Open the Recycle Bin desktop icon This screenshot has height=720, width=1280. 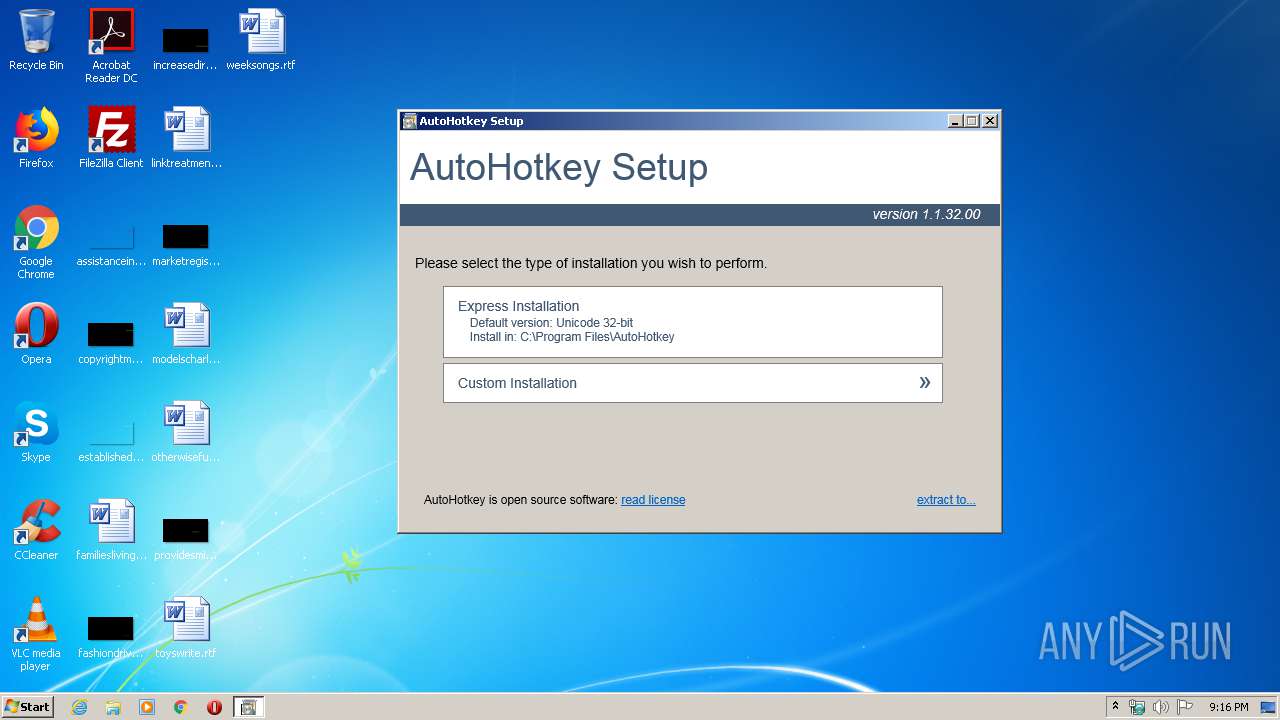point(36,40)
